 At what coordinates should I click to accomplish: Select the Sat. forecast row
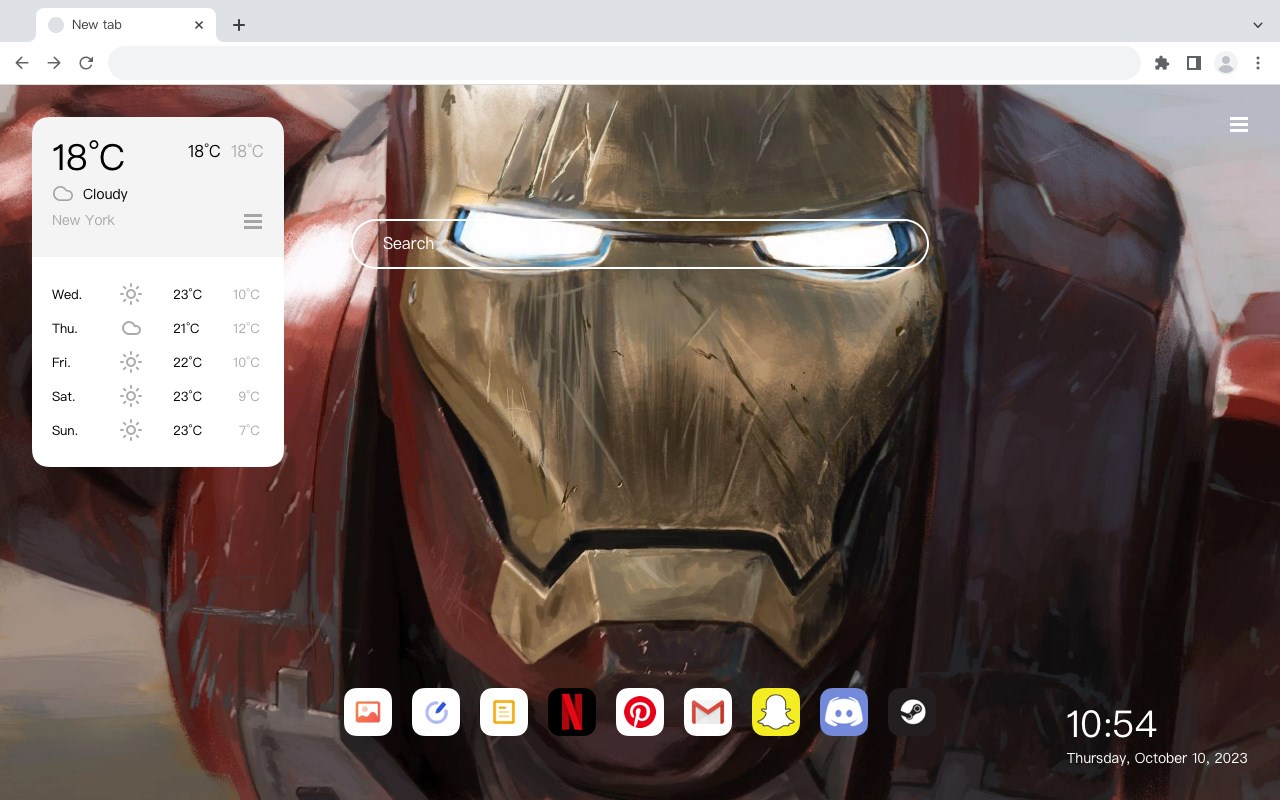(158, 396)
